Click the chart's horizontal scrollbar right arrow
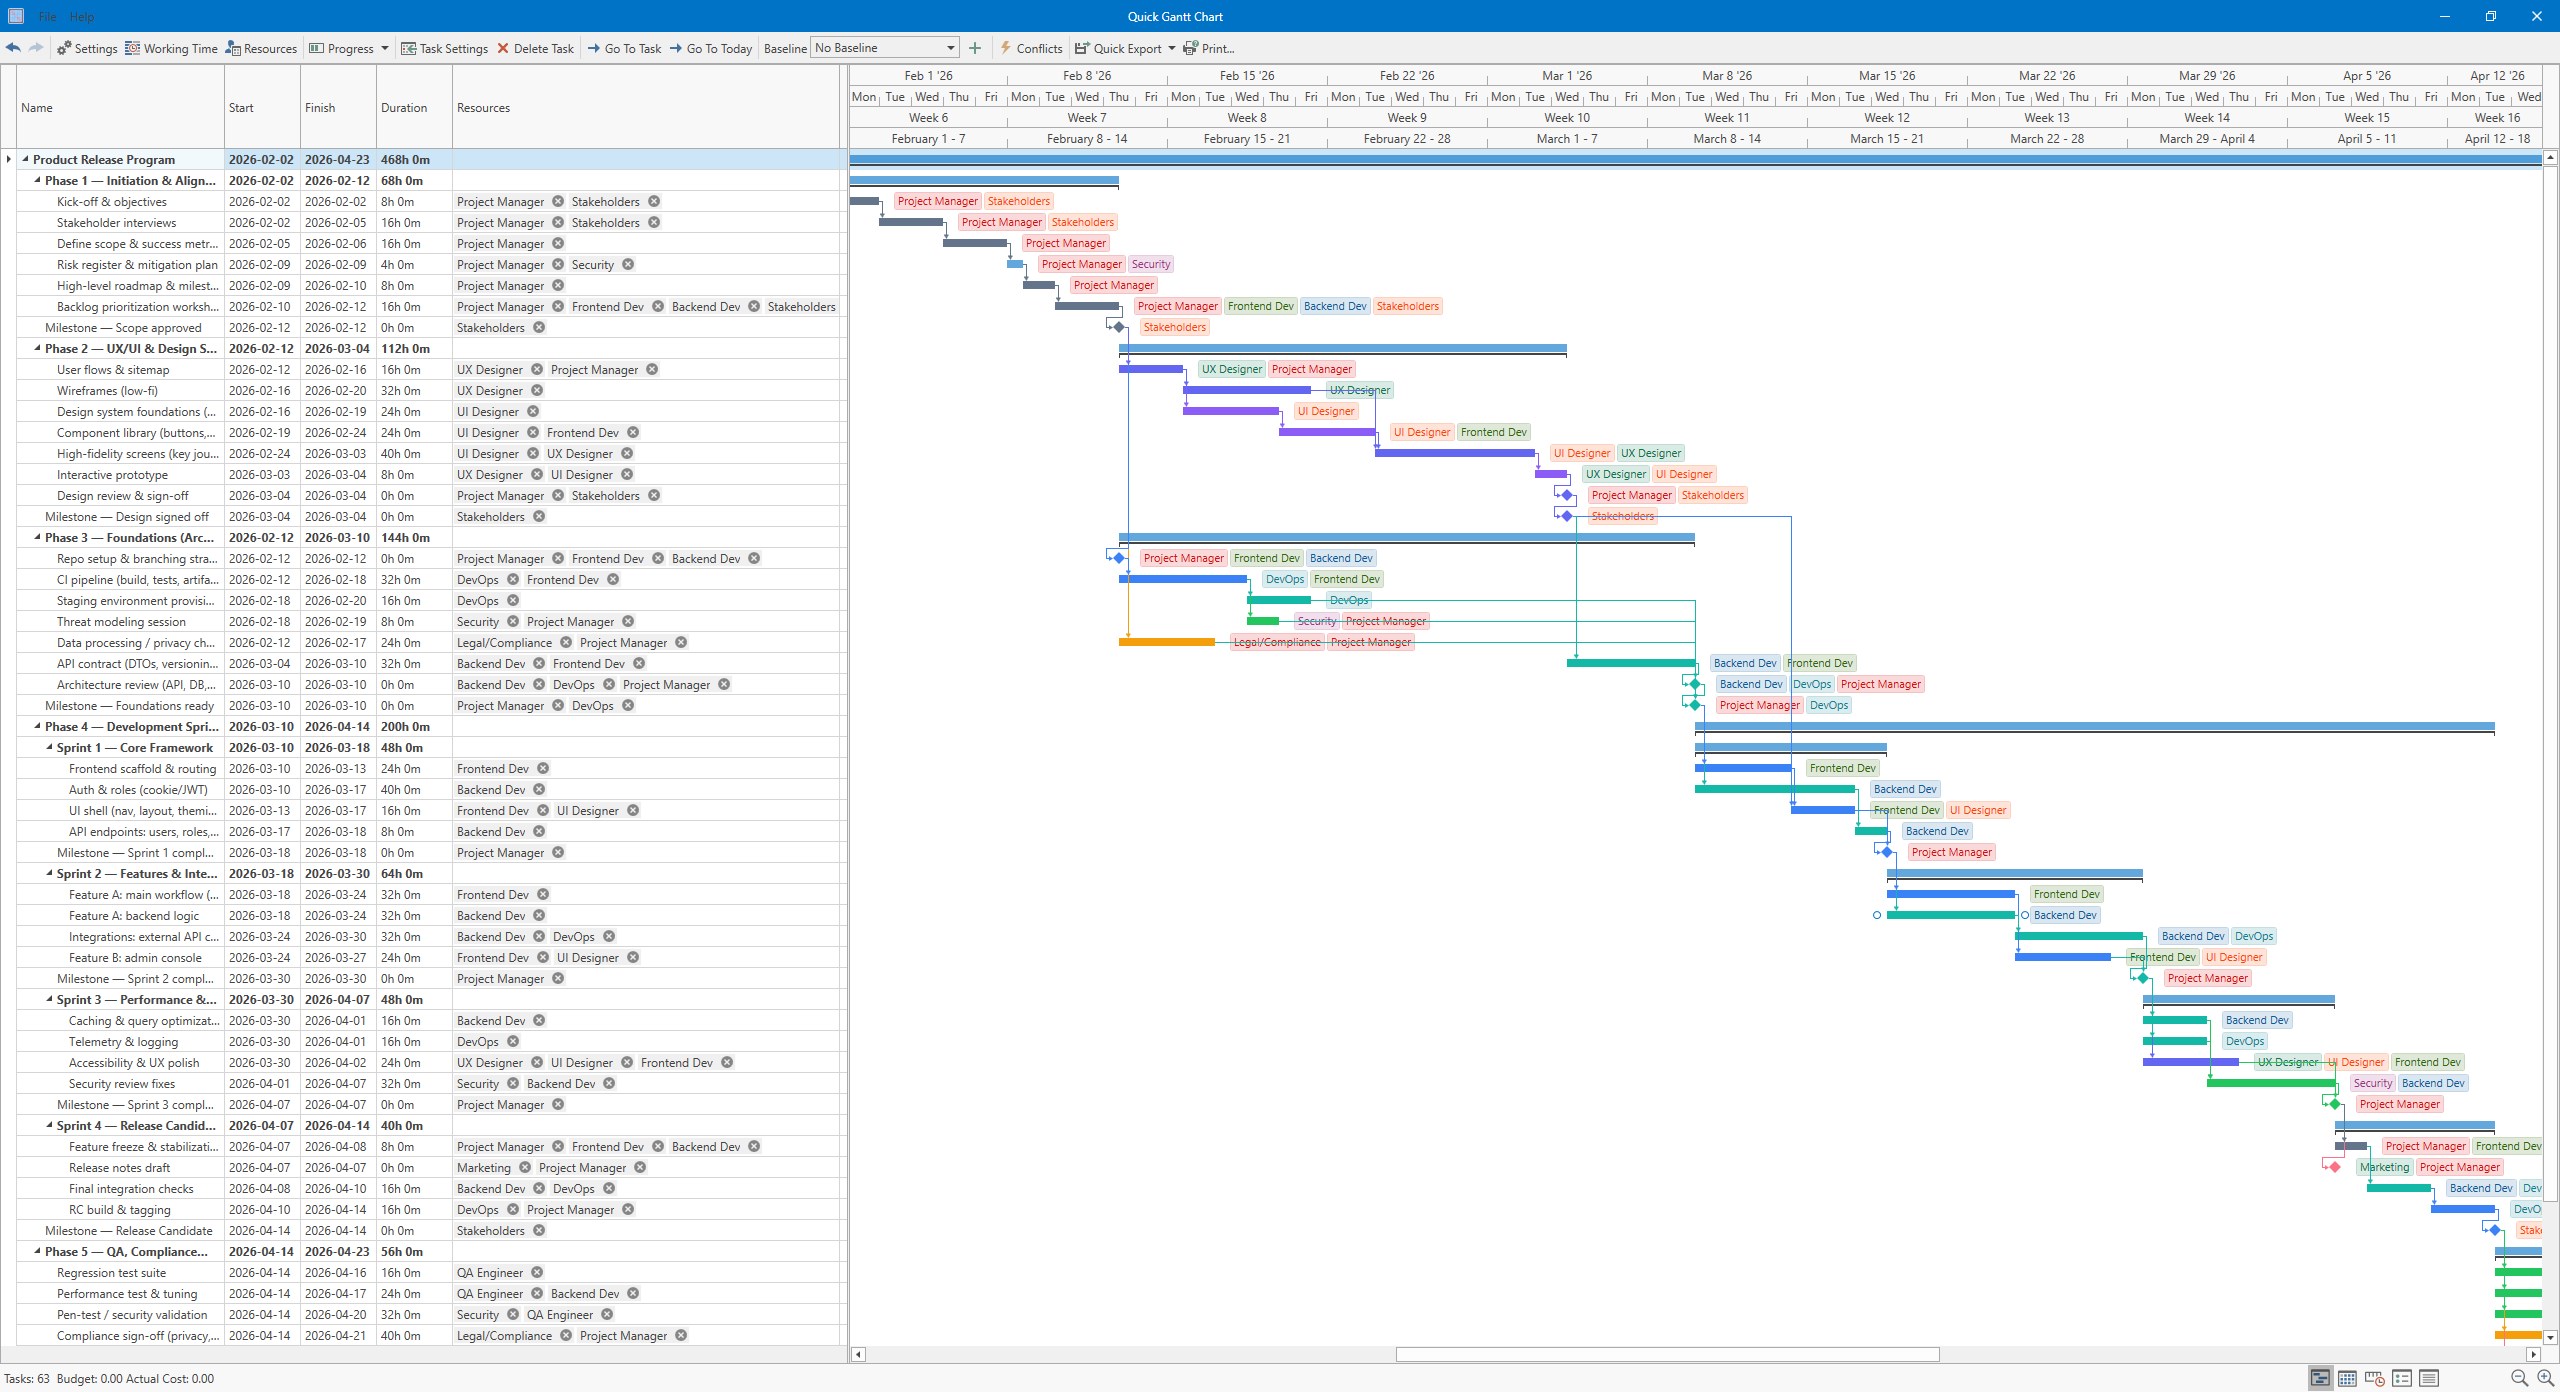2560x1392 pixels. pos(2532,1354)
